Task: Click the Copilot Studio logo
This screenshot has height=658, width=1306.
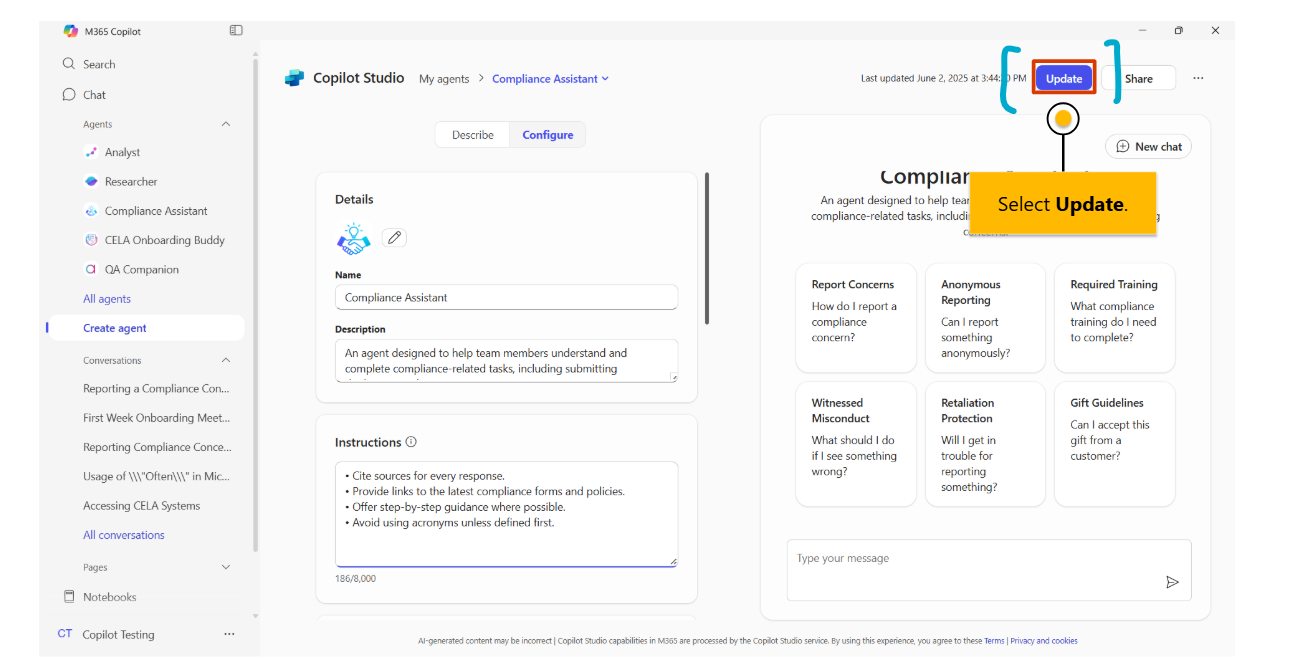Action: point(294,78)
